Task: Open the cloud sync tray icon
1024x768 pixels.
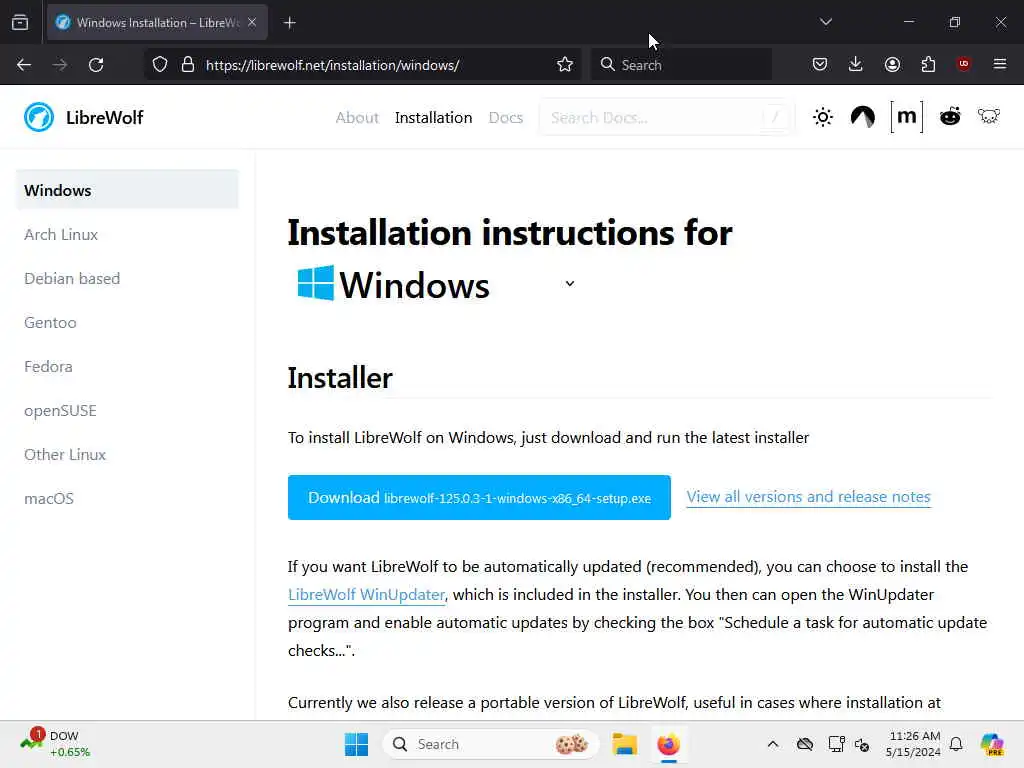Action: [x=805, y=744]
